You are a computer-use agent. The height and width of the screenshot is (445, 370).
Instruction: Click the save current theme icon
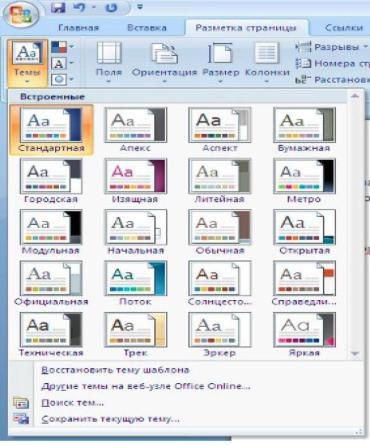pyautogui.click(x=21, y=418)
